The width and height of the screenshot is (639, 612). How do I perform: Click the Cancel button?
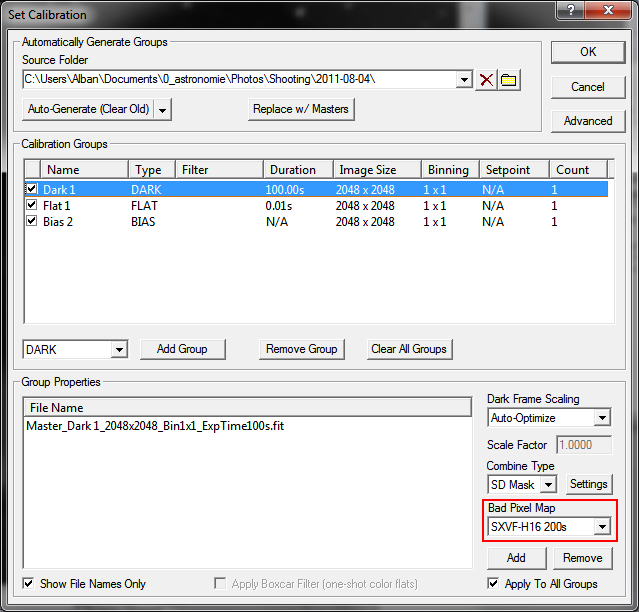pos(588,87)
